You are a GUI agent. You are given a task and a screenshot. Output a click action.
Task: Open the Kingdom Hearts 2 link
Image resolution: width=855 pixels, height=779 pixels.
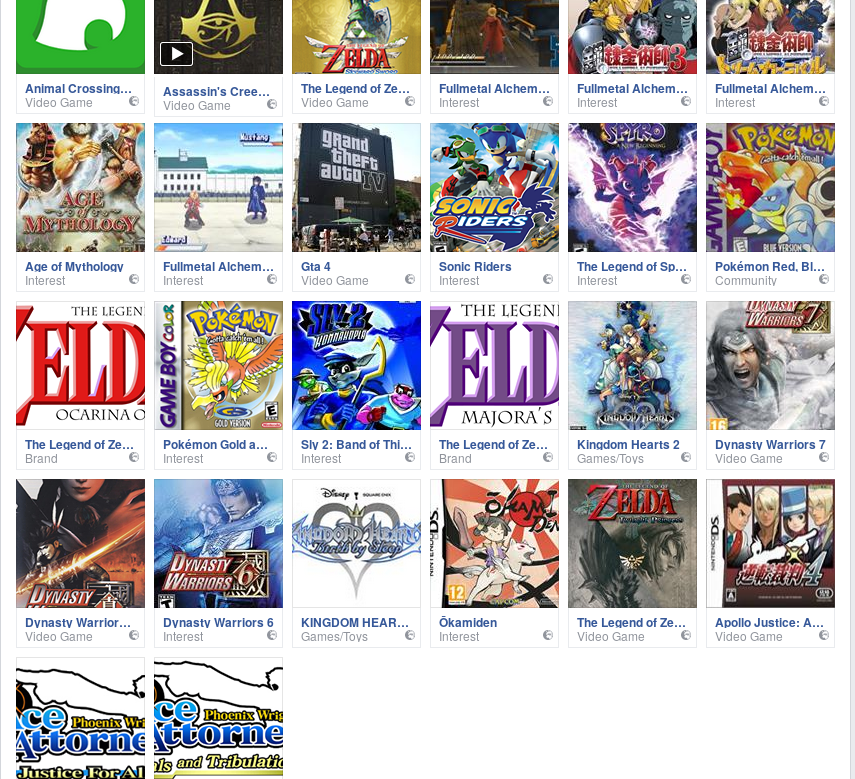pyautogui.click(x=628, y=444)
